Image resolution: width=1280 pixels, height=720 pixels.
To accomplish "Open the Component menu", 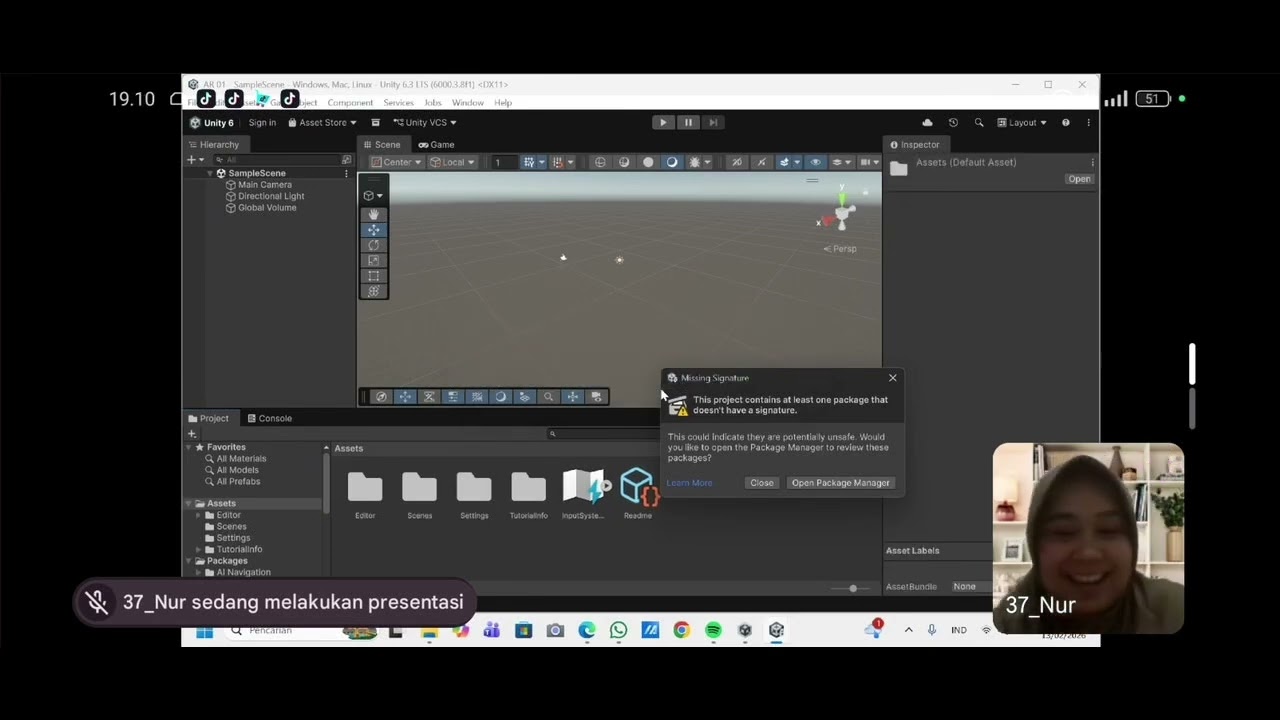I will [350, 103].
